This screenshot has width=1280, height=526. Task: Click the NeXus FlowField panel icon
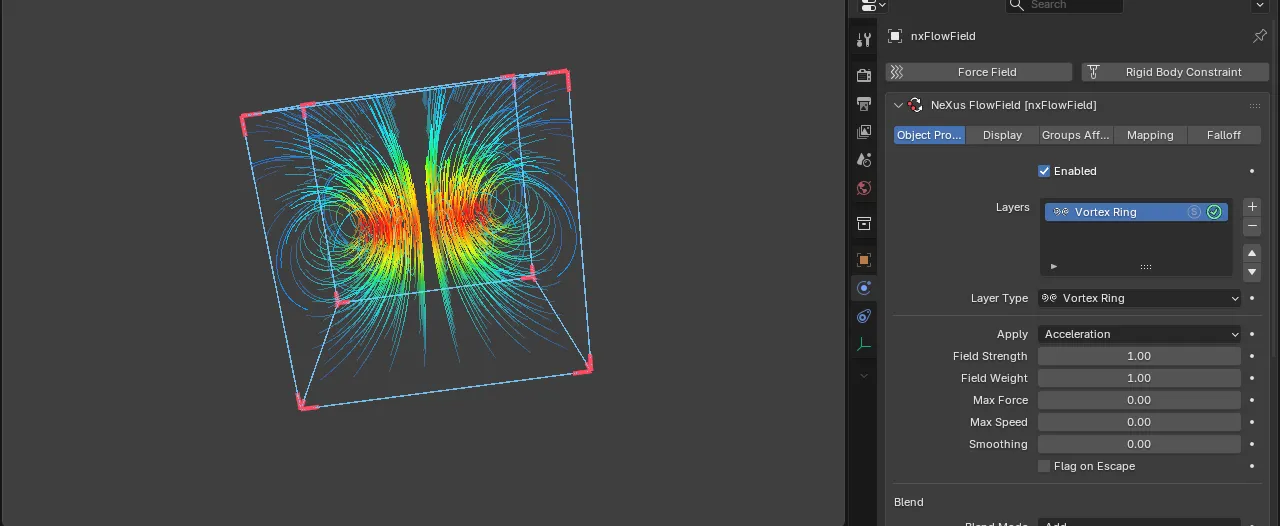(x=915, y=105)
